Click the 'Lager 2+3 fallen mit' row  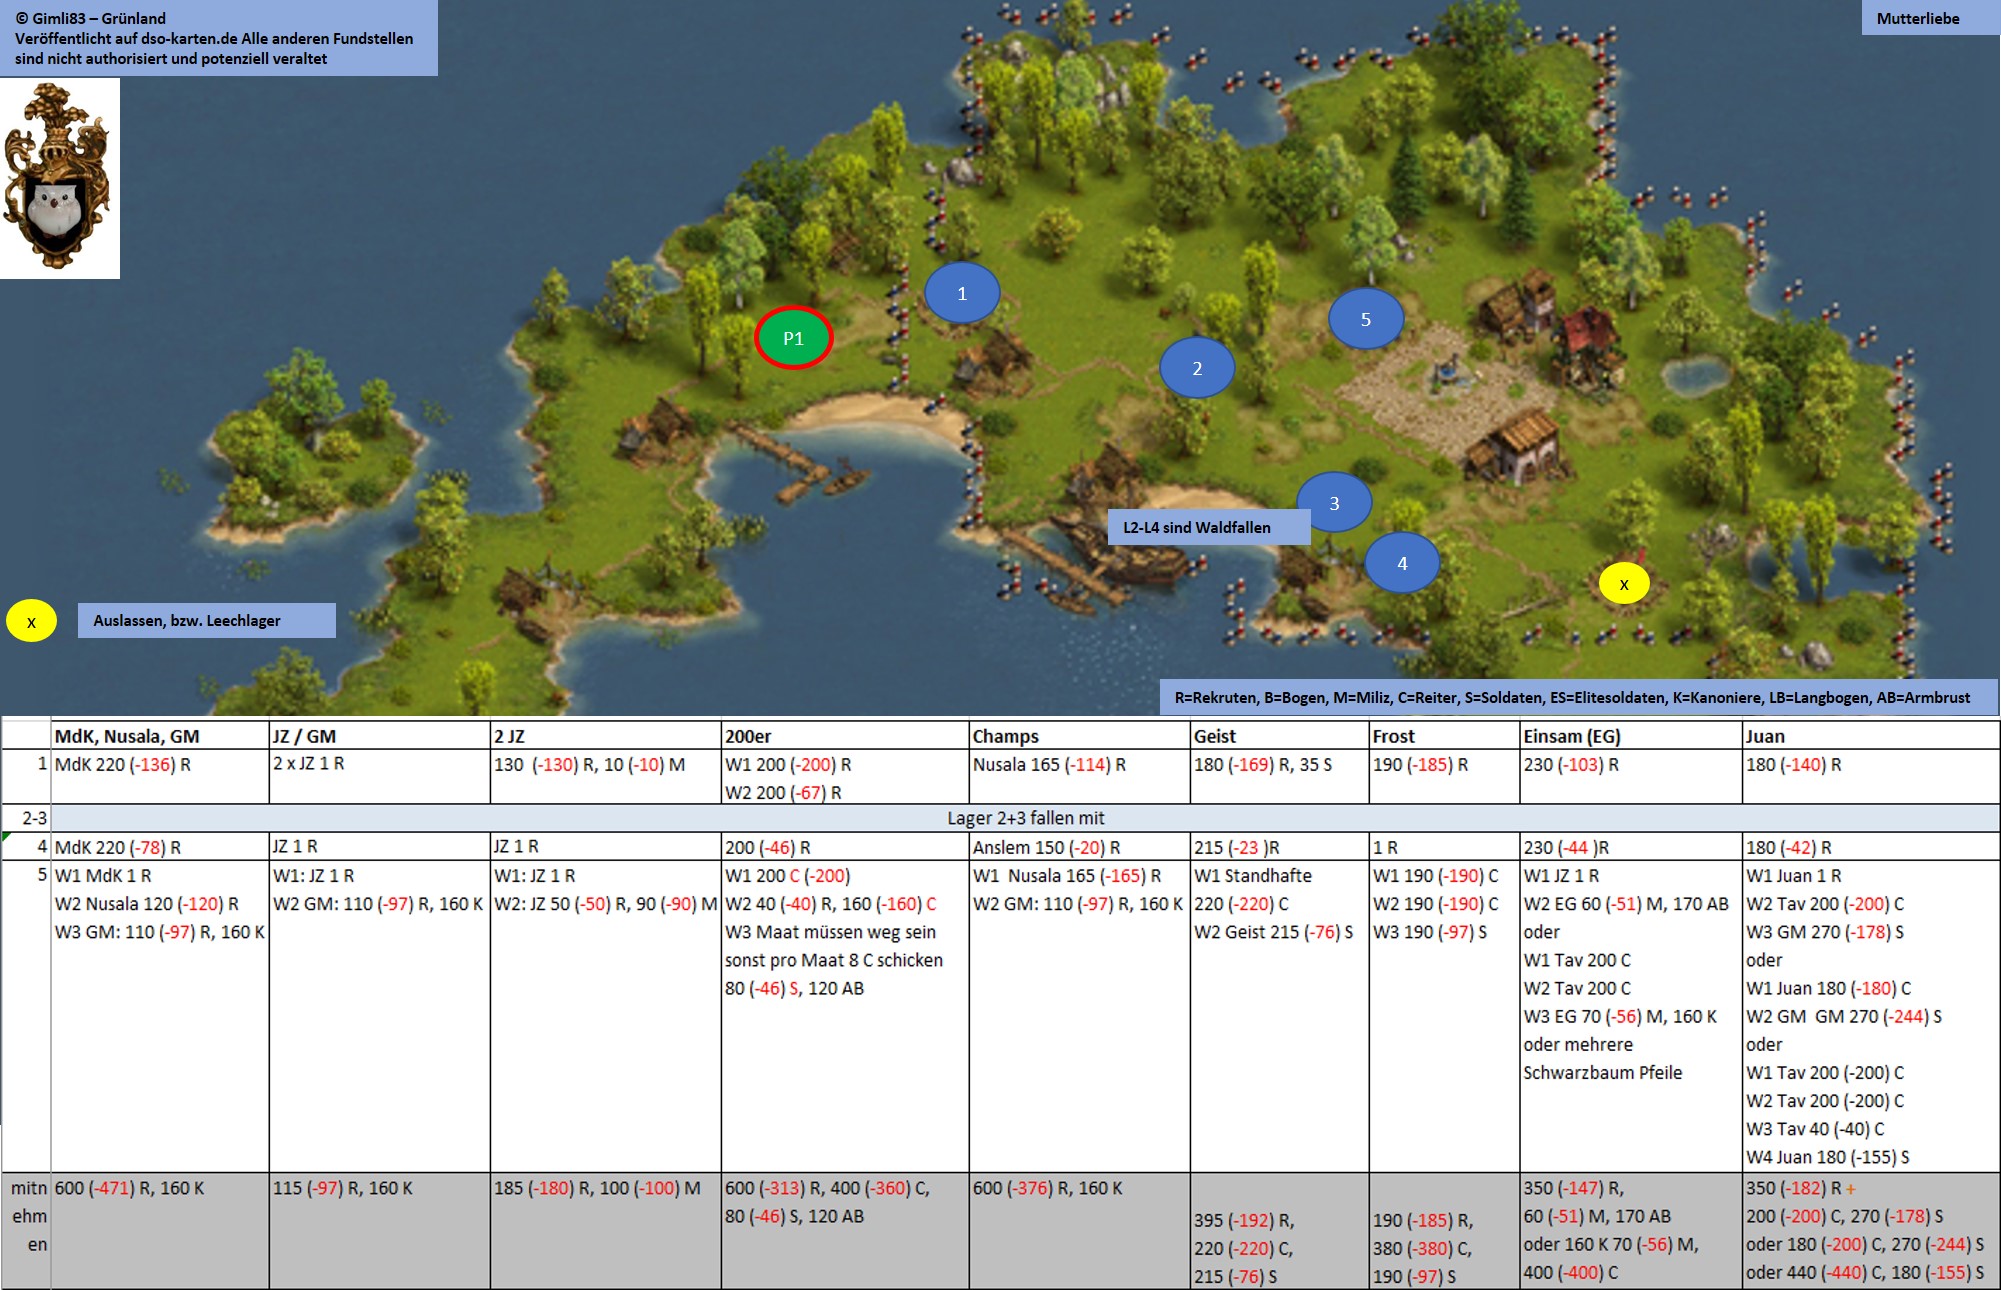[1025, 818]
